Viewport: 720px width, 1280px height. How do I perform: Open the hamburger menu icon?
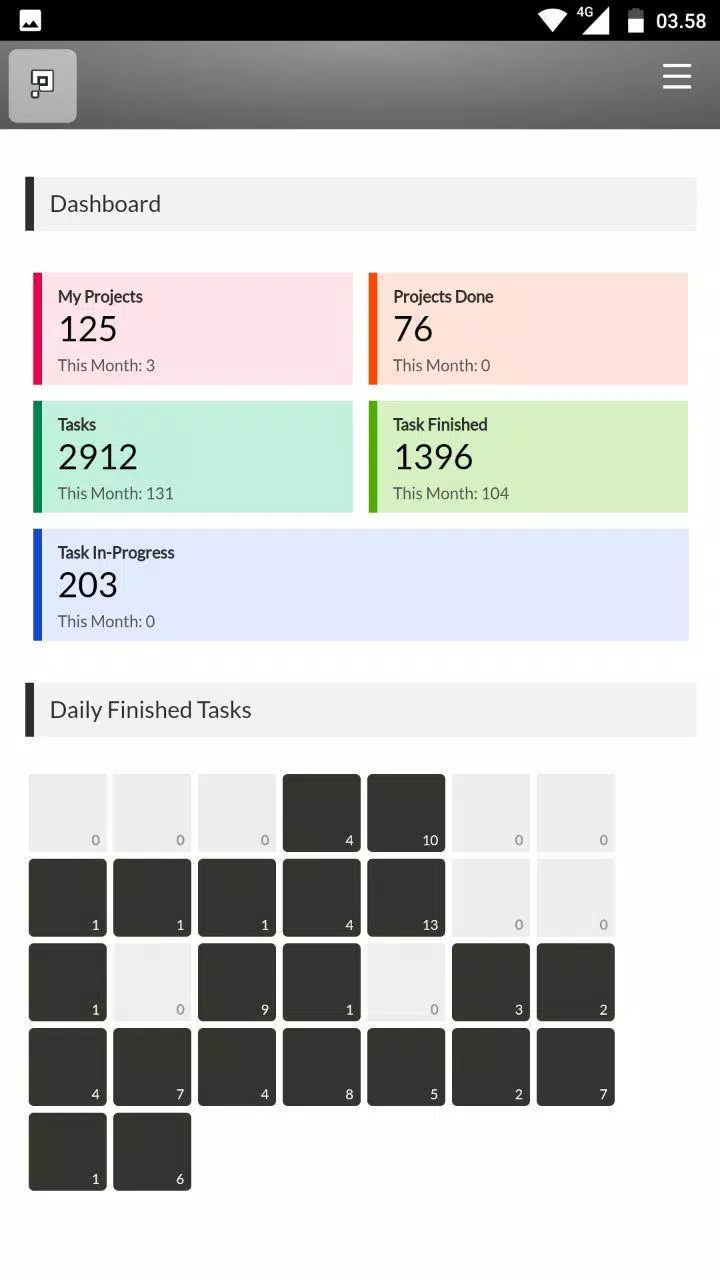[677, 77]
